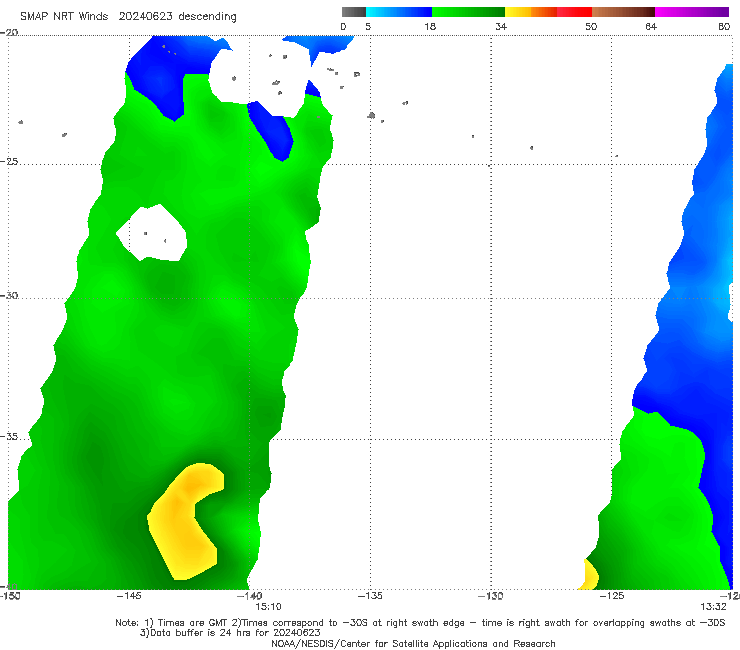
Task: Click the 'NOAA/NESDIS/Center for Satellite Applications and Research' credit
Action: 413,644
